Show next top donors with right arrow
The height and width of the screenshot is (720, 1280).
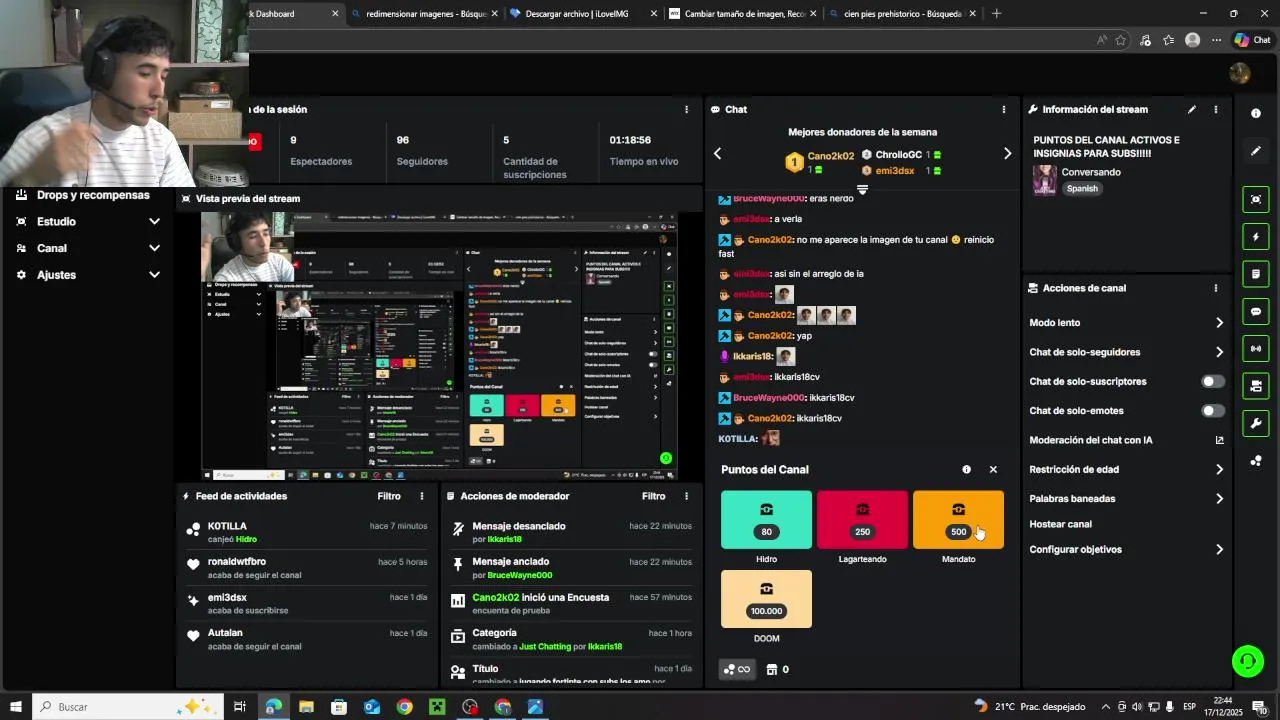click(1007, 153)
